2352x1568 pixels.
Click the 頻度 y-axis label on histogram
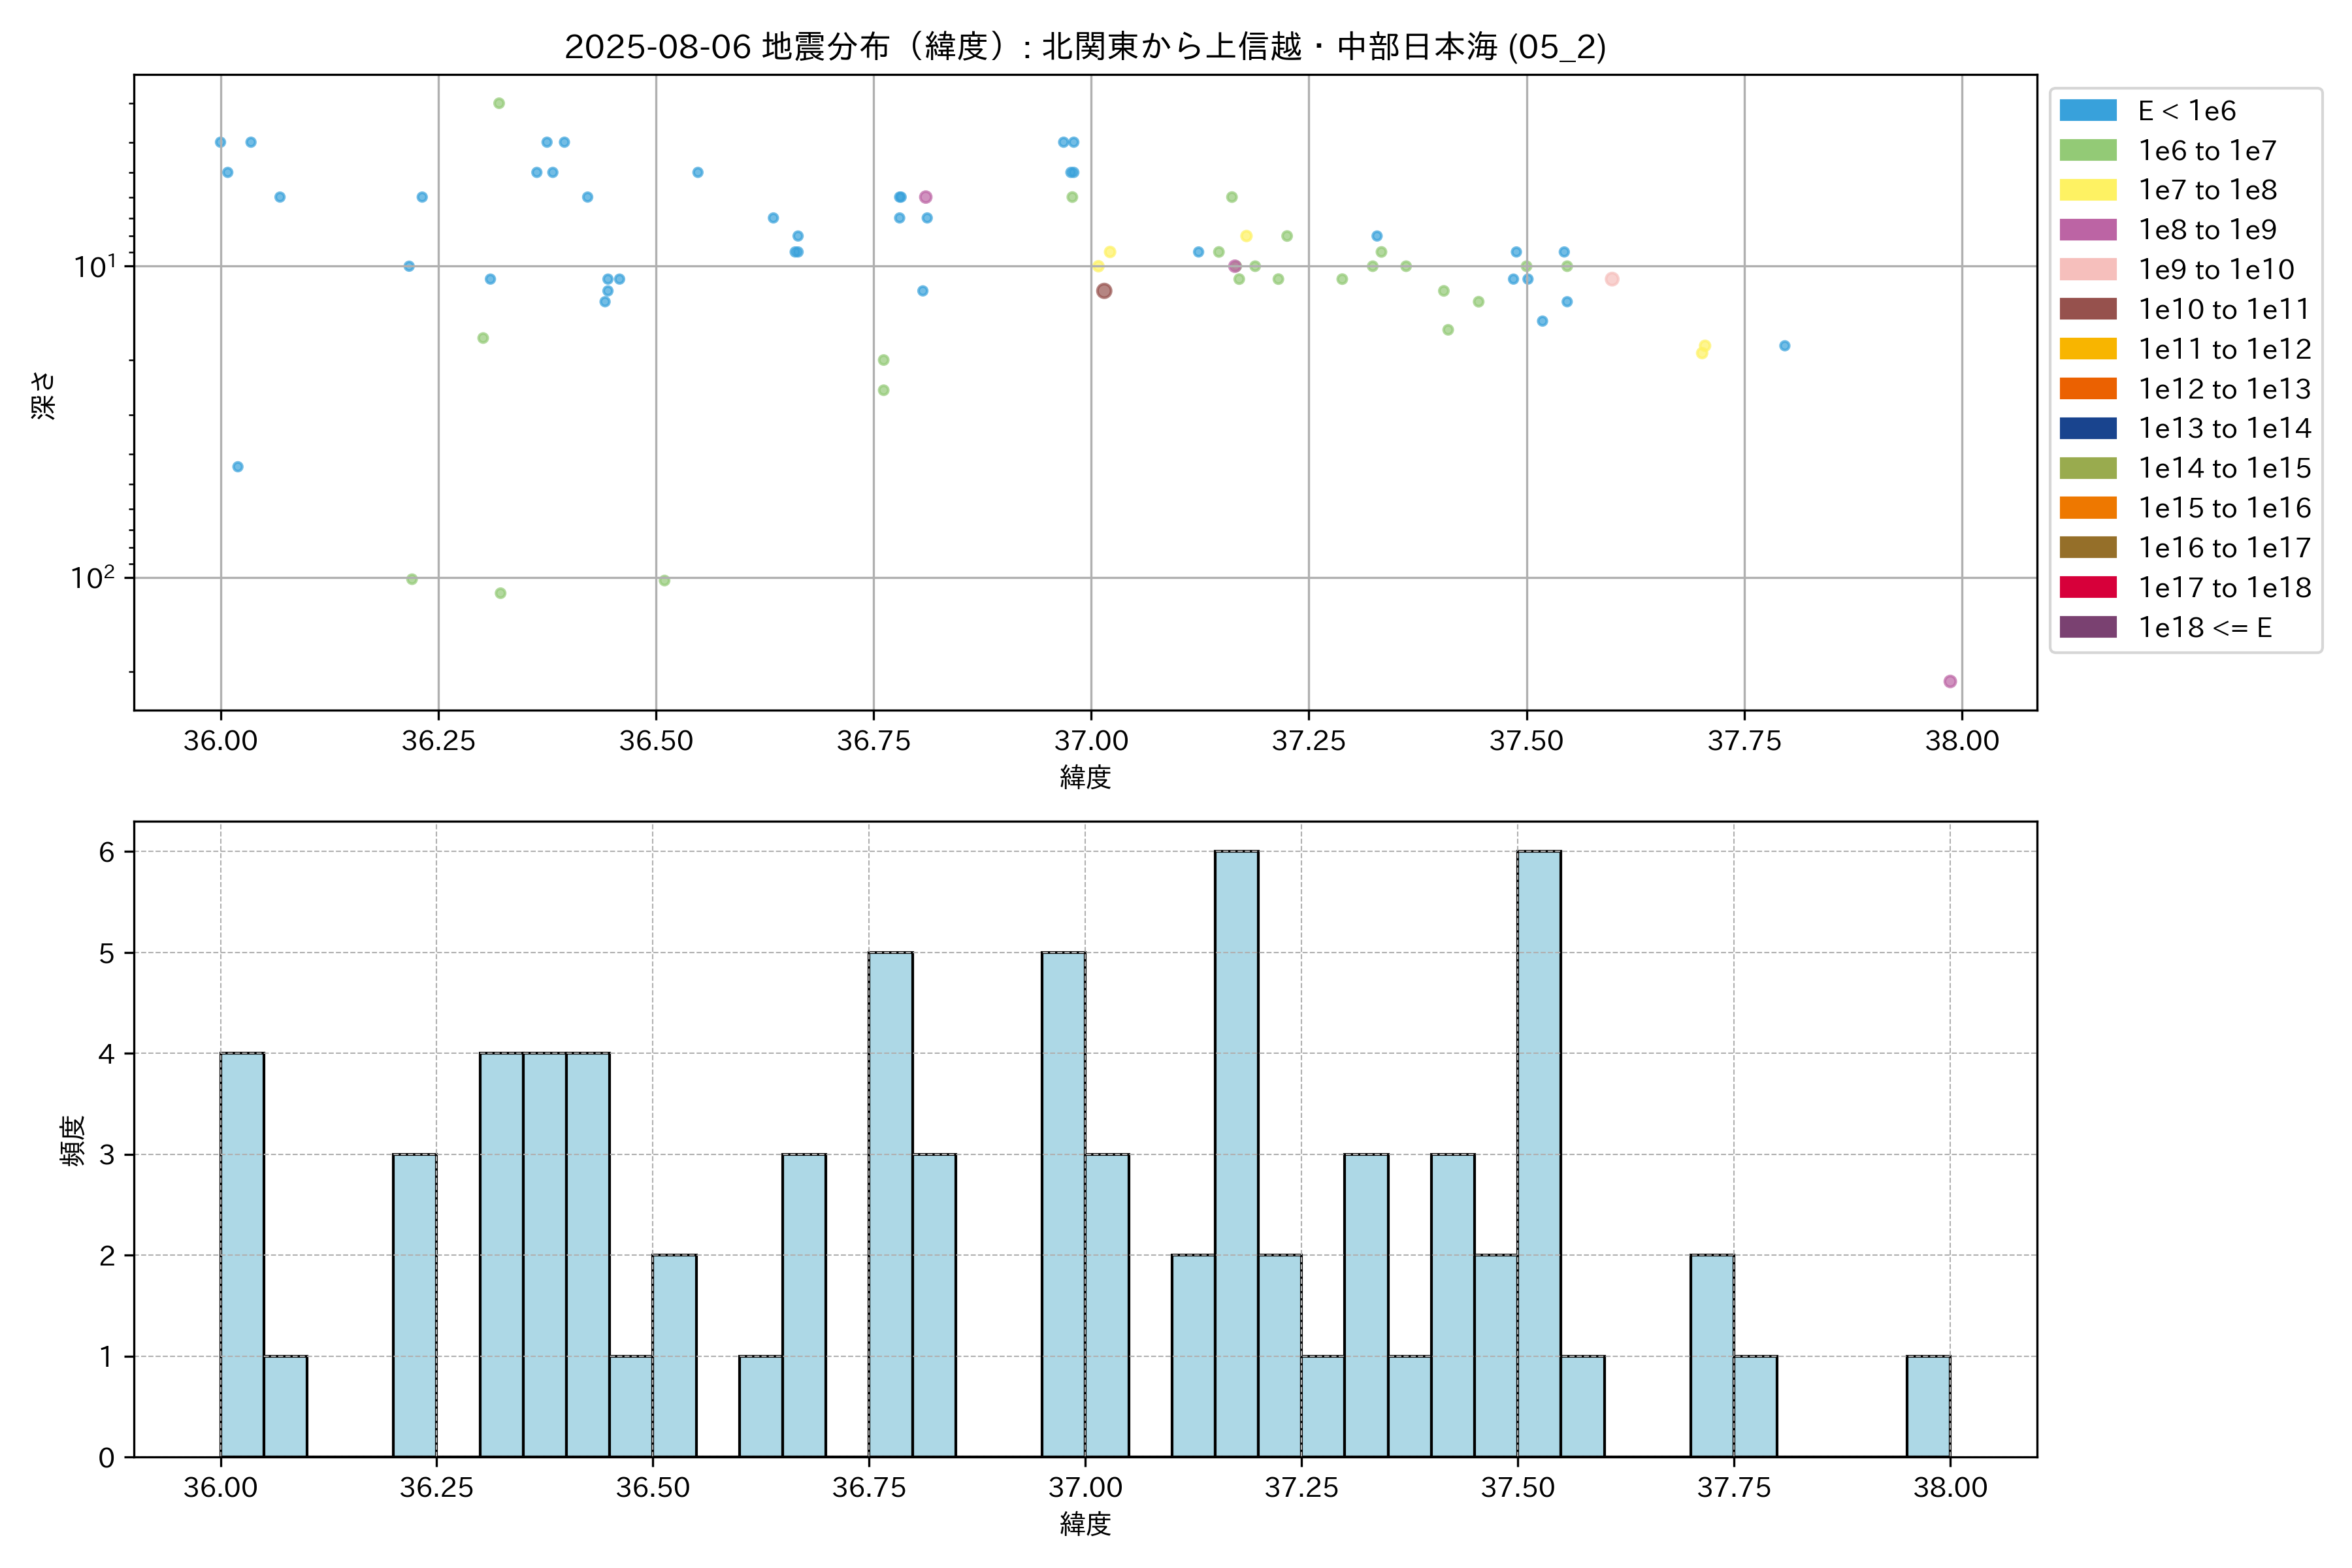click(72, 1141)
